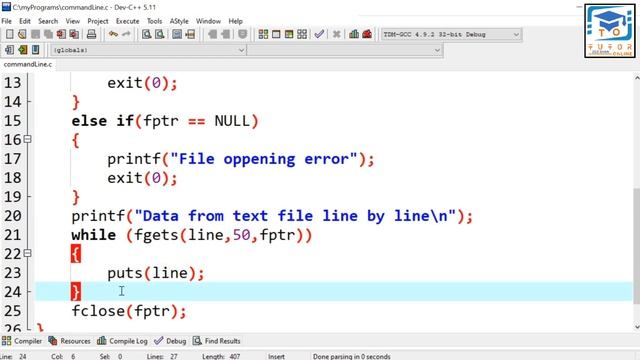Click the Save All icon
This screenshot has width=640, height=360.
coord(48,34)
